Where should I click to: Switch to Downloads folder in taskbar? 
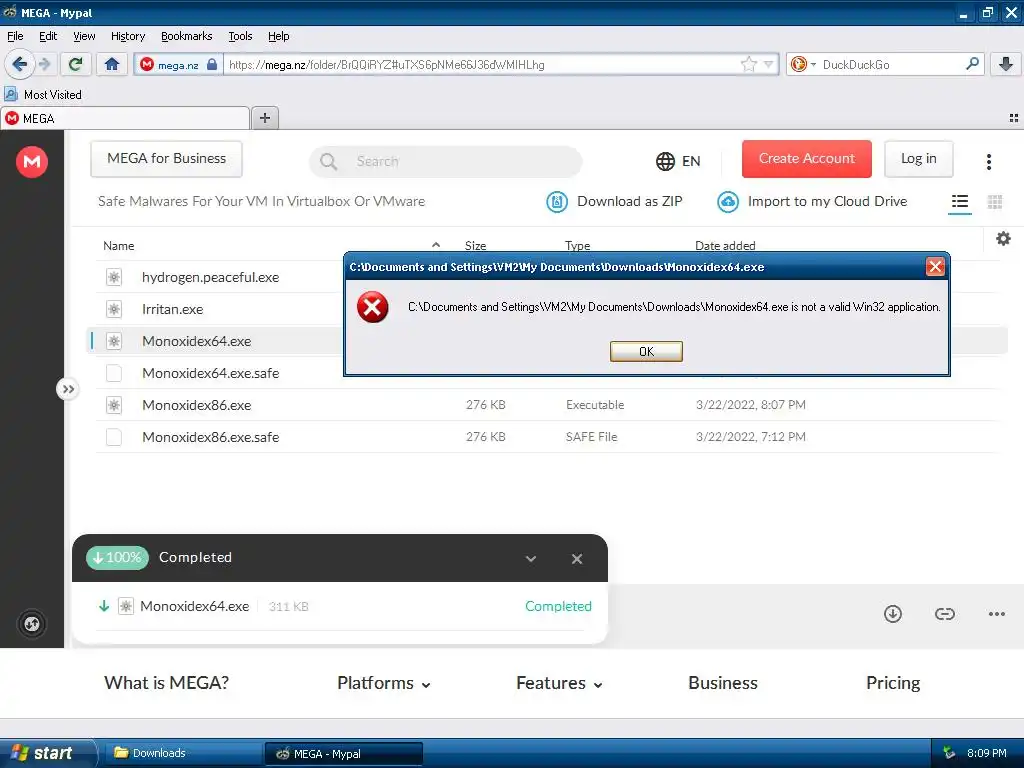pyautogui.click(x=183, y=753)
